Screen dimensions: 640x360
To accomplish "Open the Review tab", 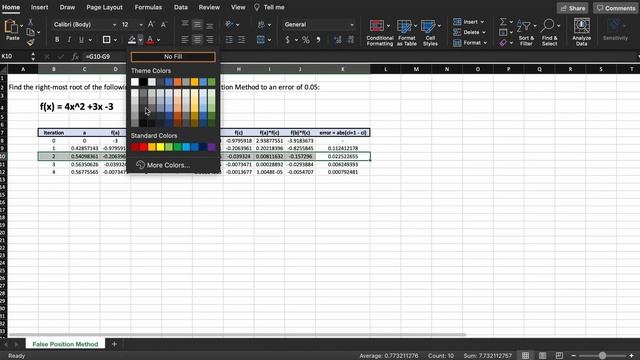I will point(209,7).
